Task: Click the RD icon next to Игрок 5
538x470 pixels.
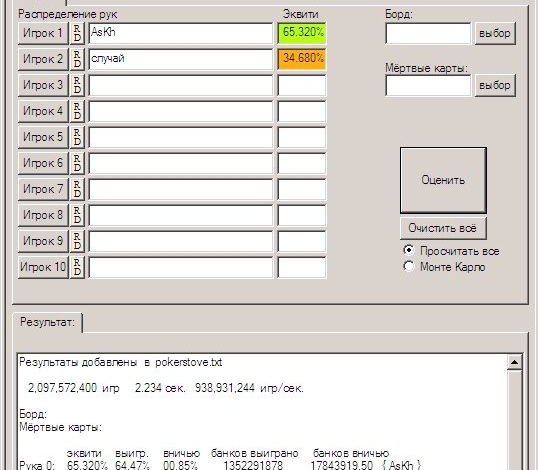Action: [x=77, y=137]
